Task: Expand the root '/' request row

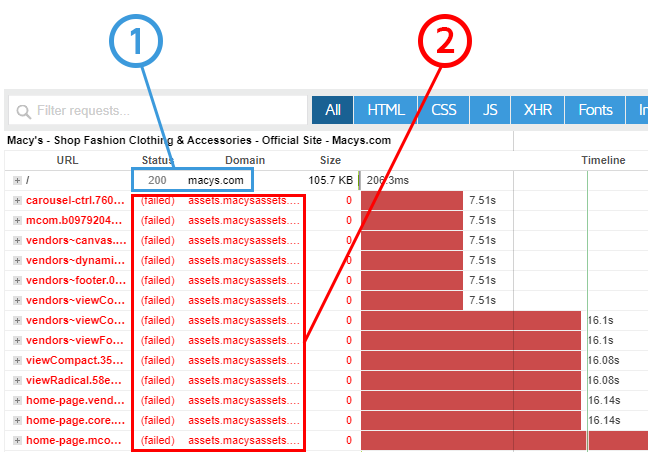Action: (17, 180)
